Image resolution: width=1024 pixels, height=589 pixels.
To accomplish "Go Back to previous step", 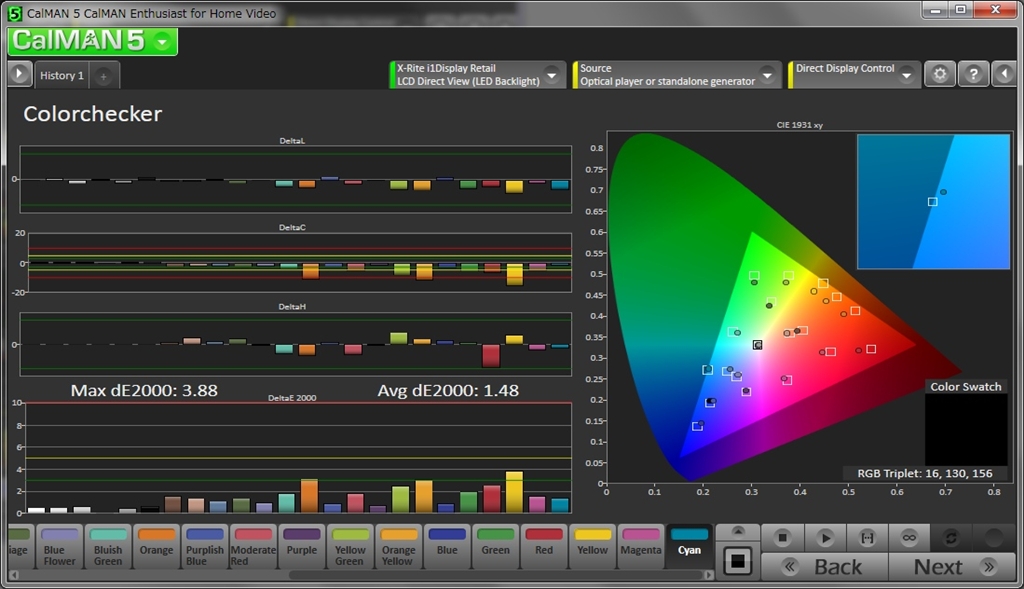I will [825, 566].
